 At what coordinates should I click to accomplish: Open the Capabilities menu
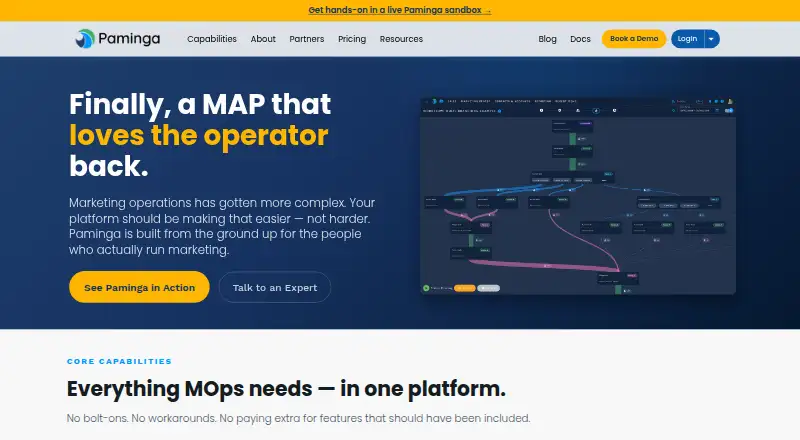(212, 39)
